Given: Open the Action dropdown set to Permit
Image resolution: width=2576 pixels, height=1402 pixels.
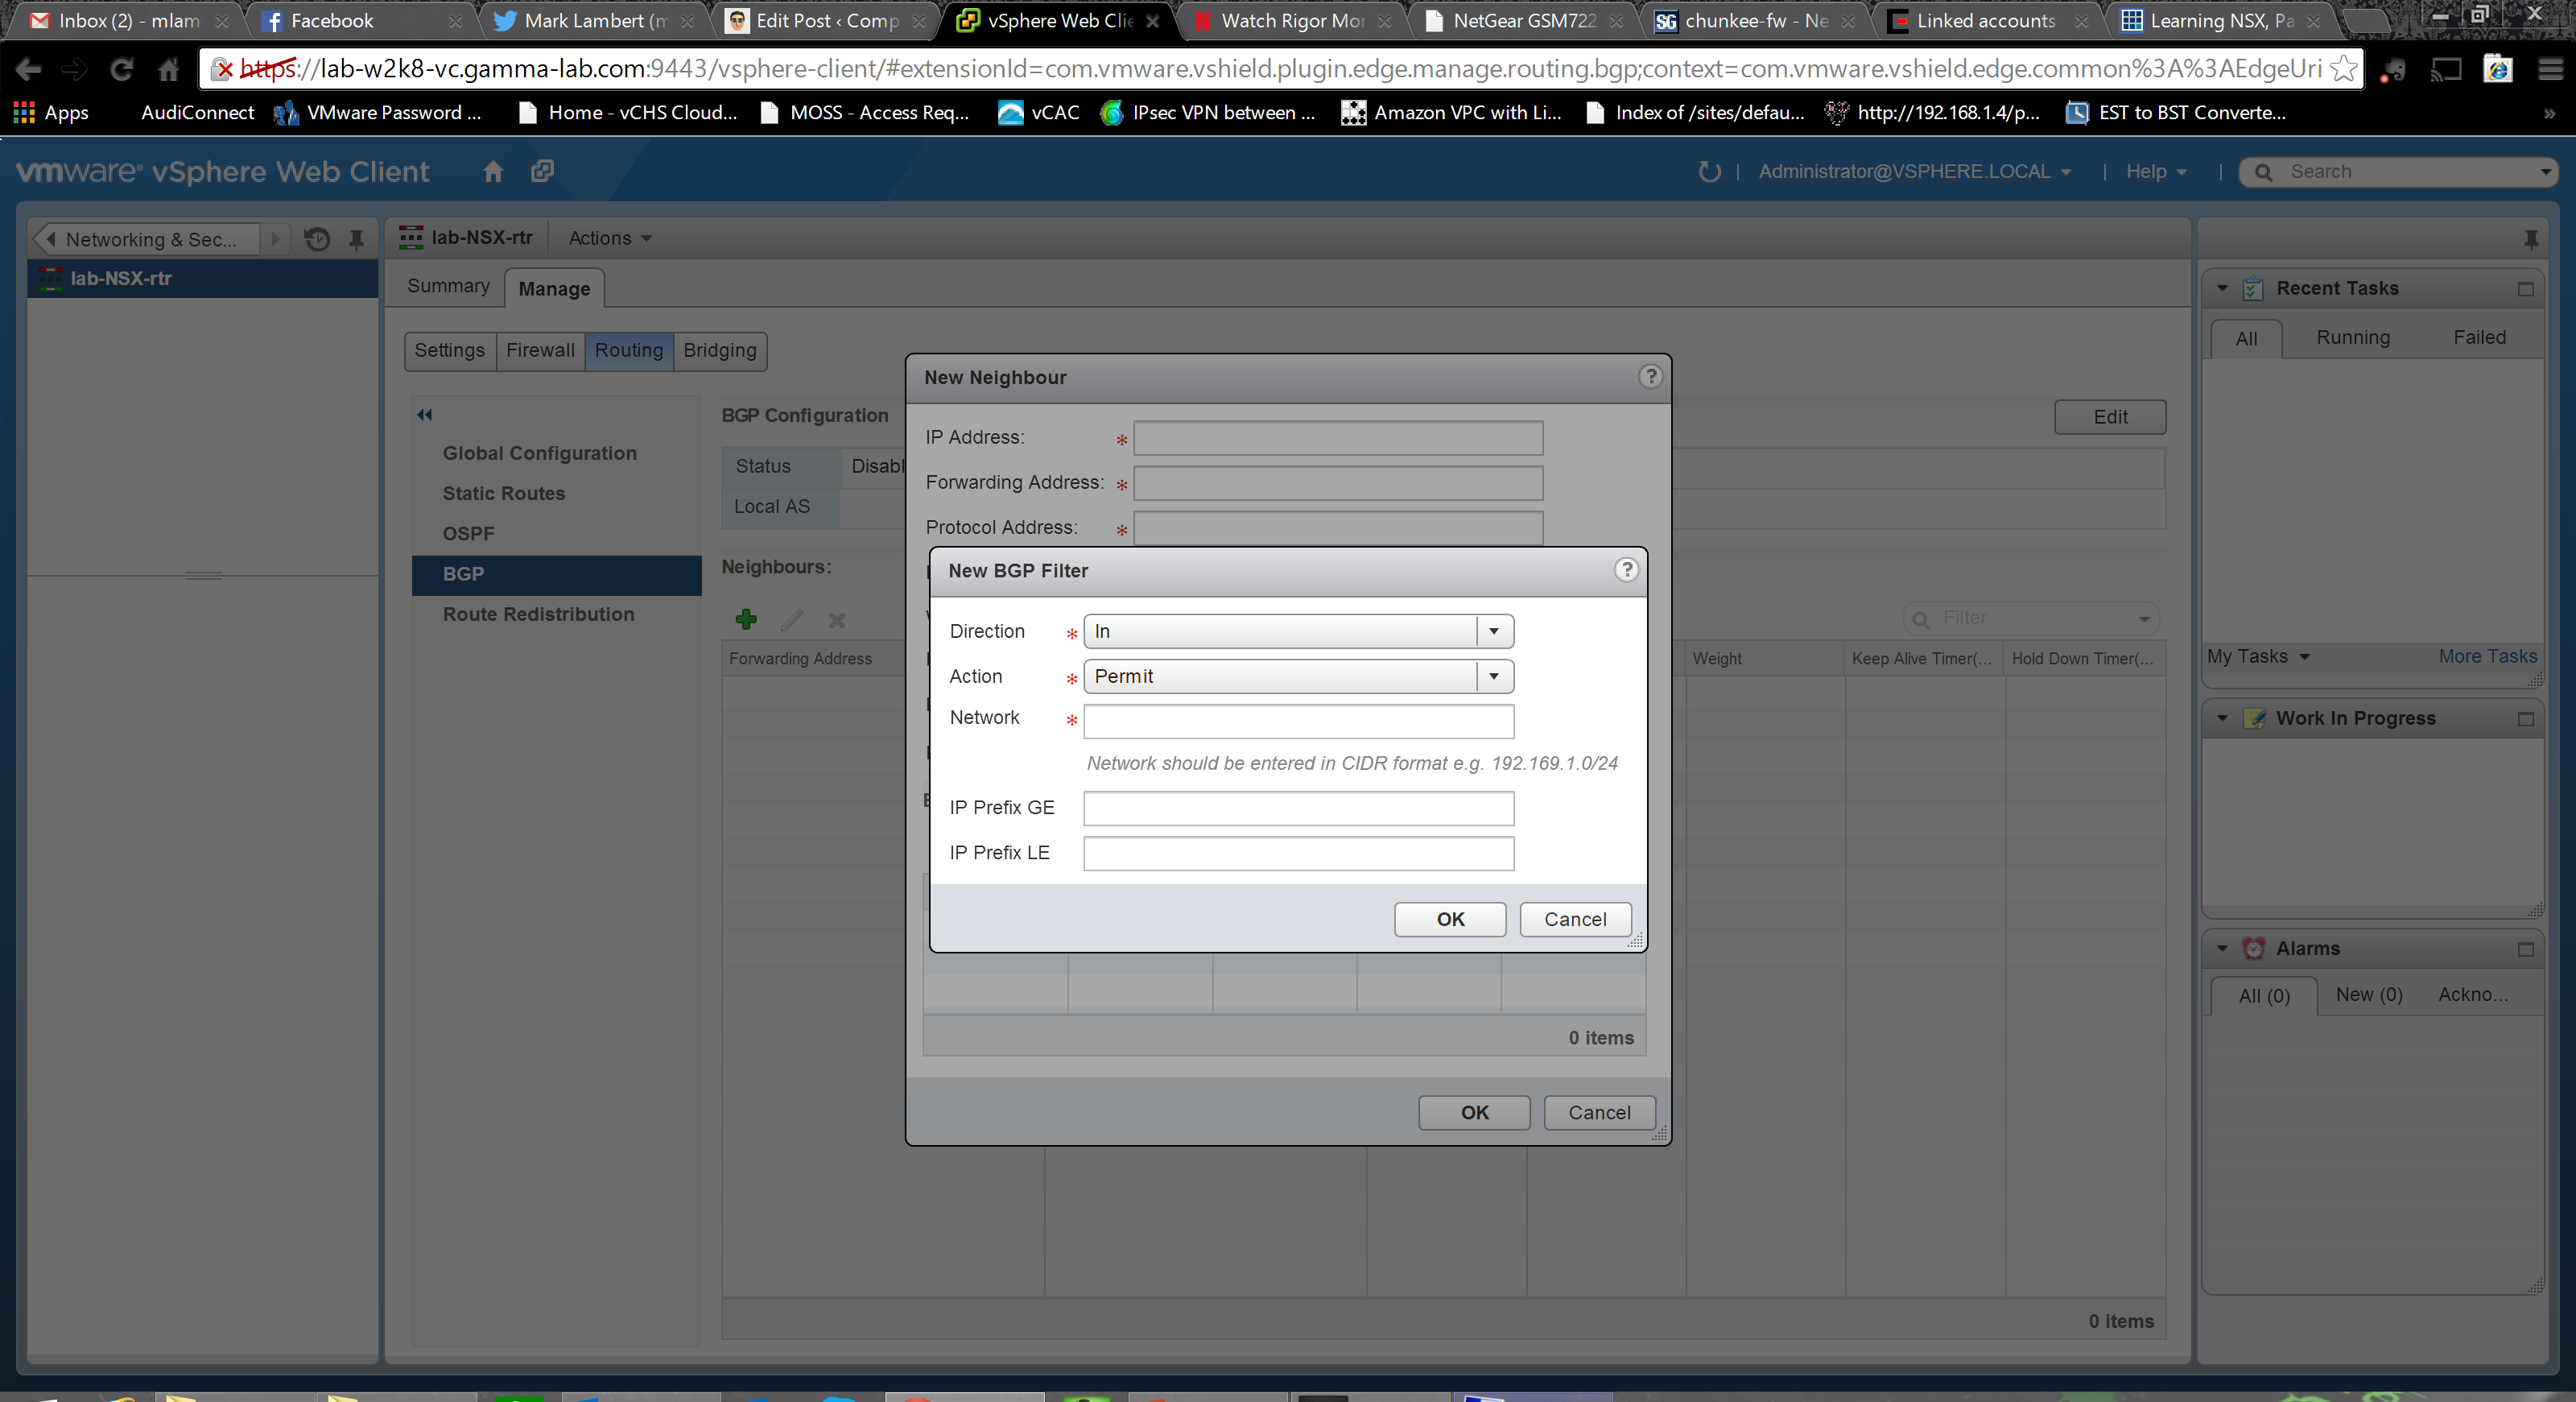Looking at the screenshot, I should 1493,676.
